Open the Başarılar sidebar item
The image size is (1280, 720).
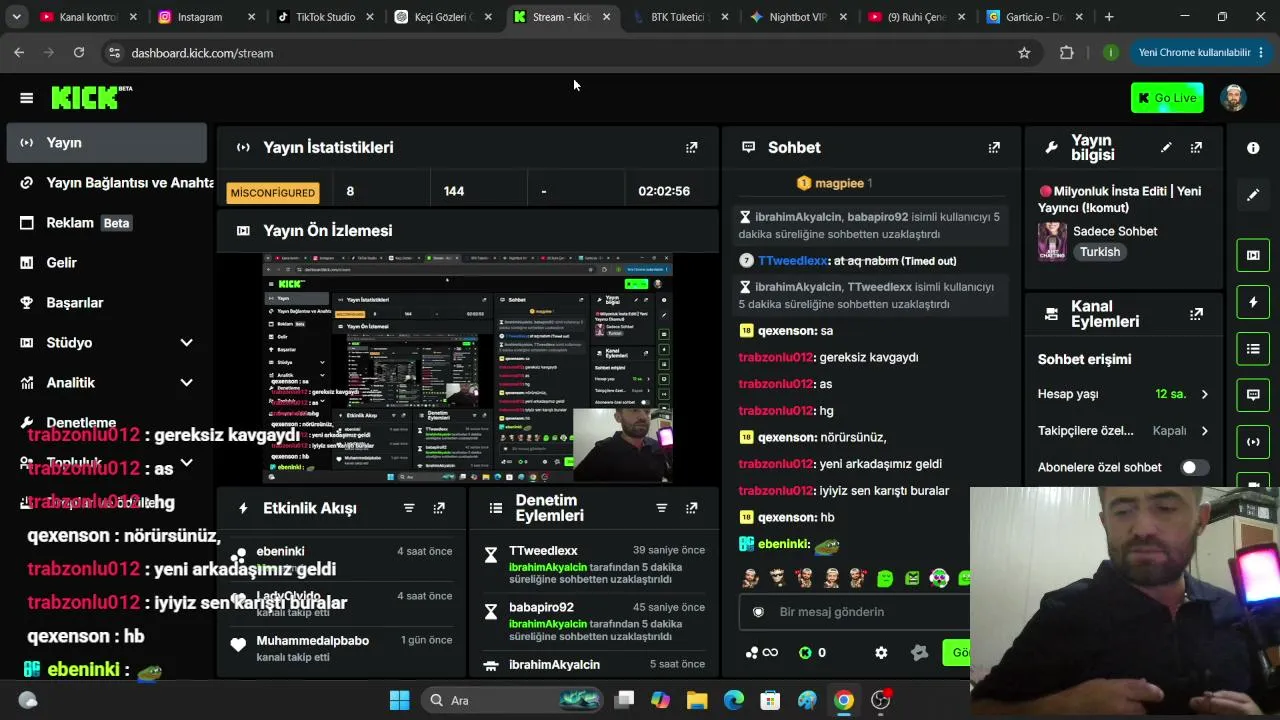point(106,303)
